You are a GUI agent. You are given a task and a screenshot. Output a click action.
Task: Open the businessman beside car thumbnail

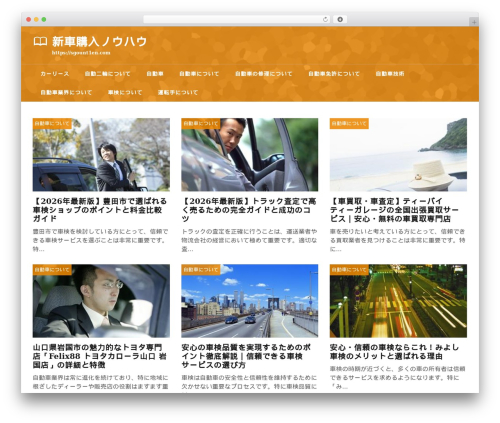pyautogui.click(x=101, y=155)
